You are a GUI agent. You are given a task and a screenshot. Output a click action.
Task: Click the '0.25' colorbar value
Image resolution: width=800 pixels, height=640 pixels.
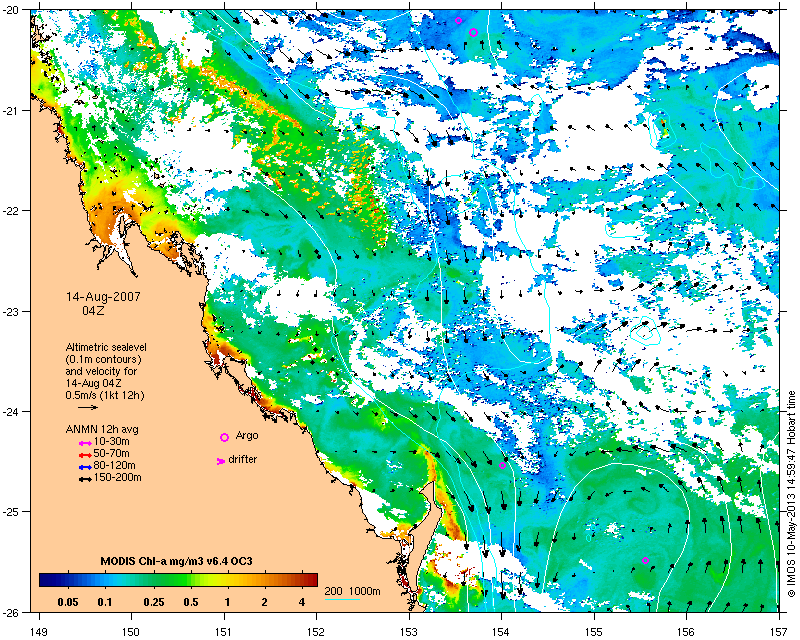(x=154, y=602)
